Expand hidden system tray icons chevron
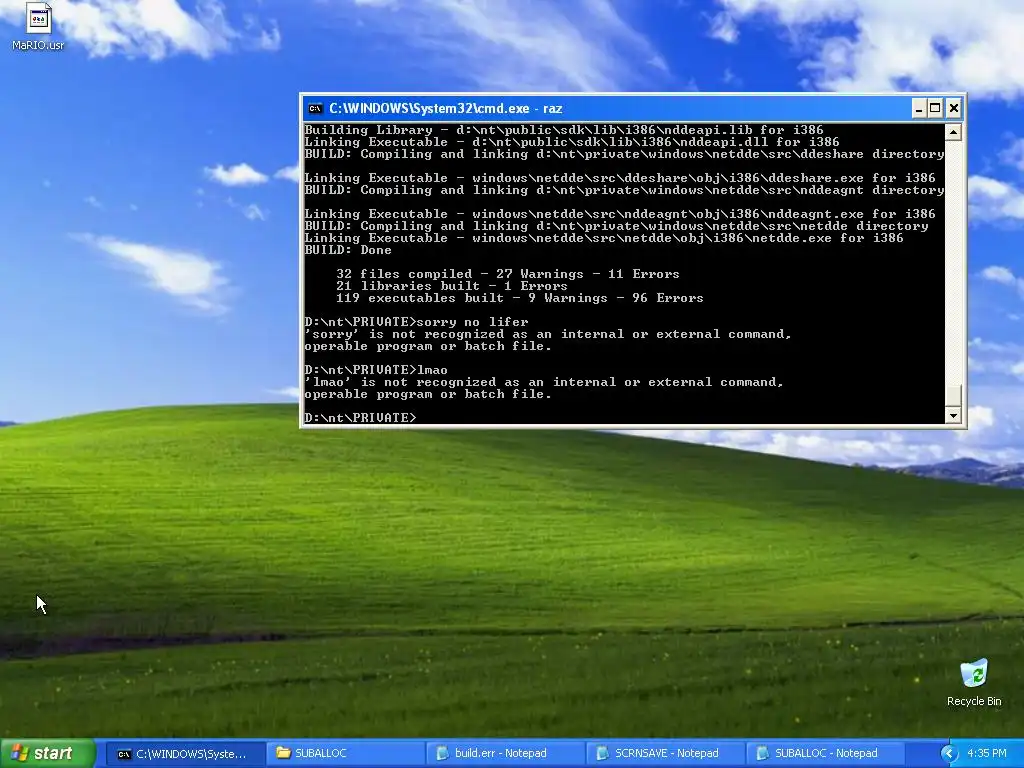1024x768 pixels. (x=949, y=754)
